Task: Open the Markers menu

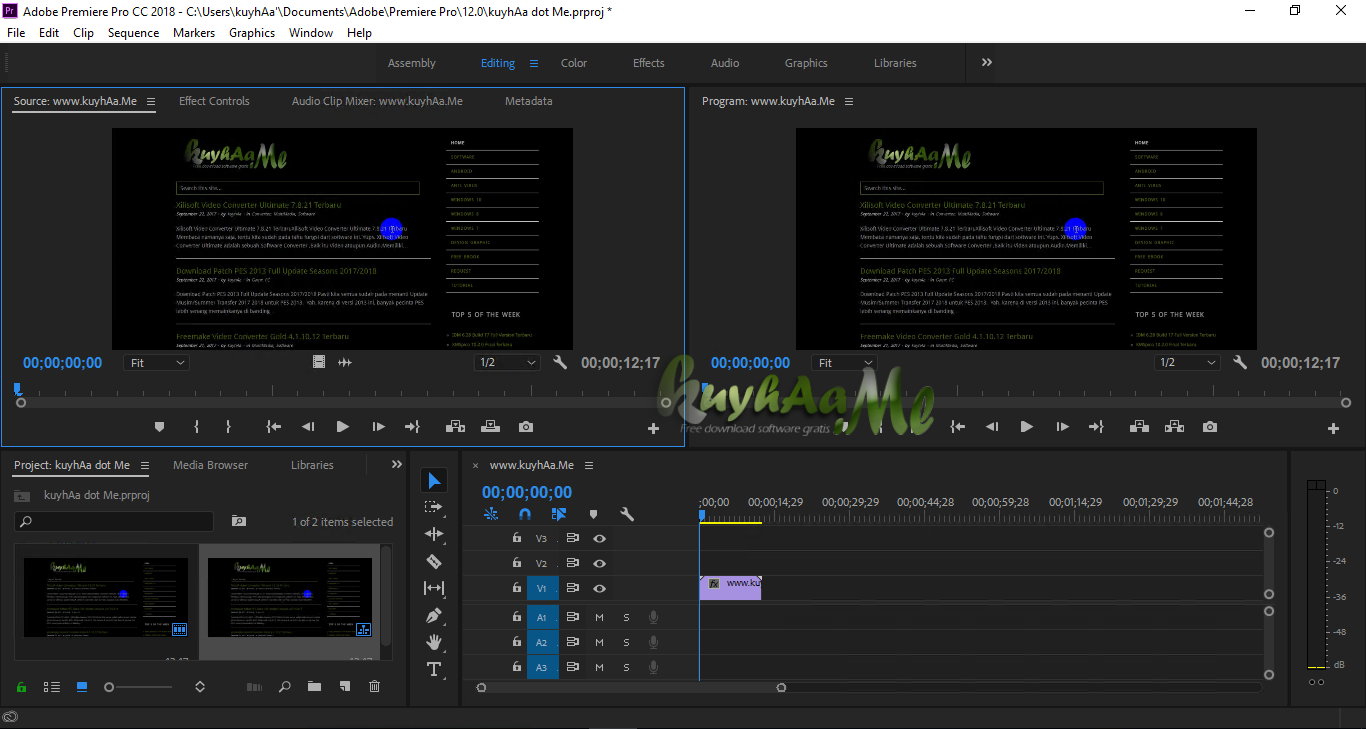Action: point(194,33)
